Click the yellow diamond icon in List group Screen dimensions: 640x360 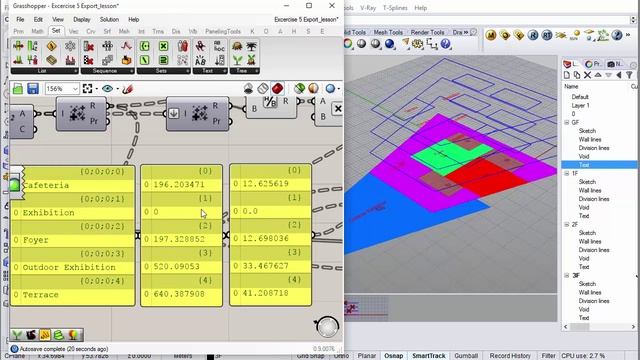click(51, 46)
